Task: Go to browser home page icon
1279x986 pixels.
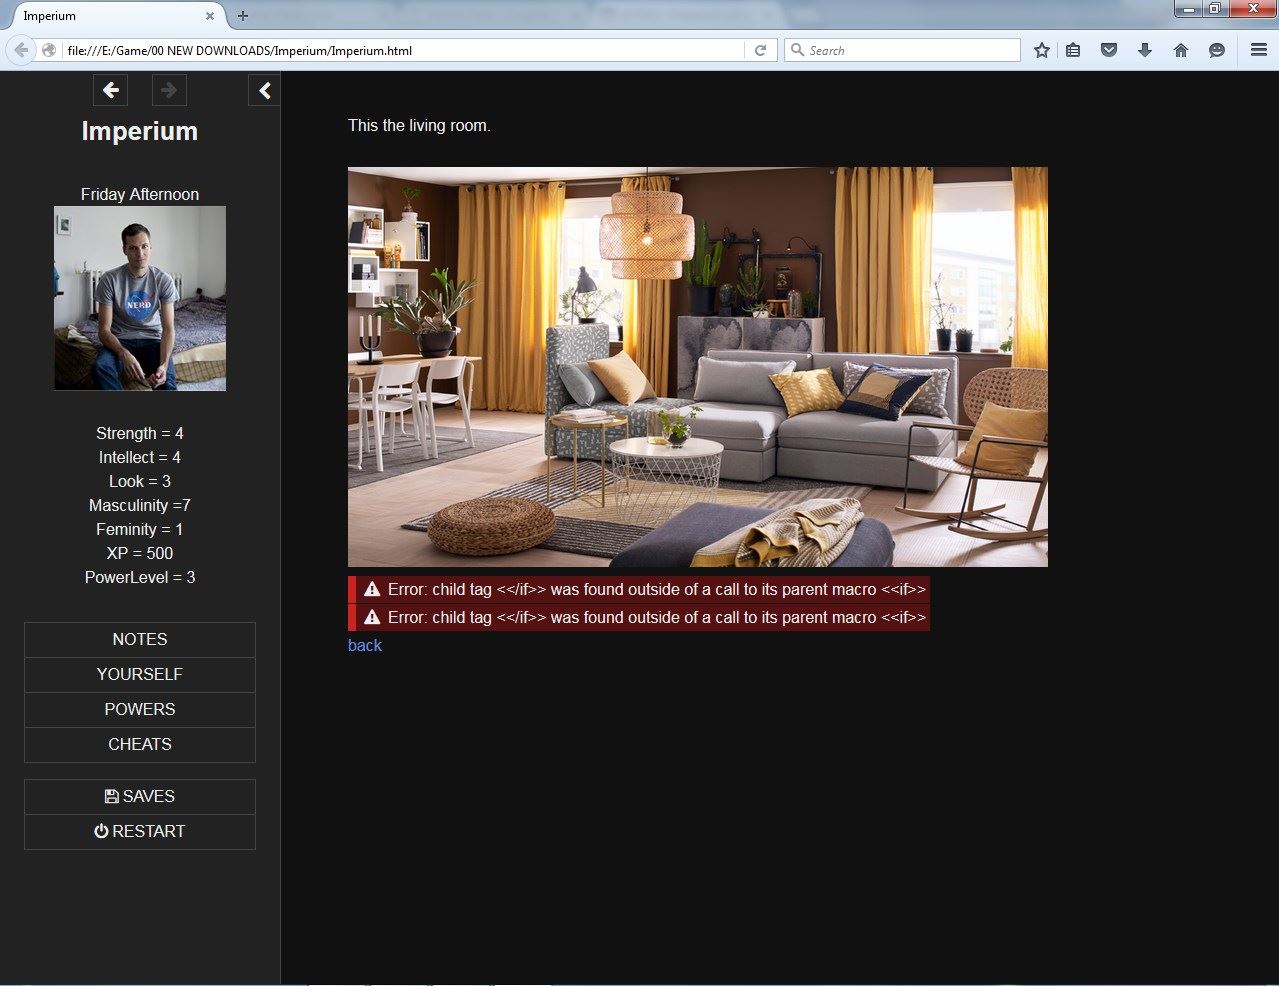Action: coord(1181,50)
